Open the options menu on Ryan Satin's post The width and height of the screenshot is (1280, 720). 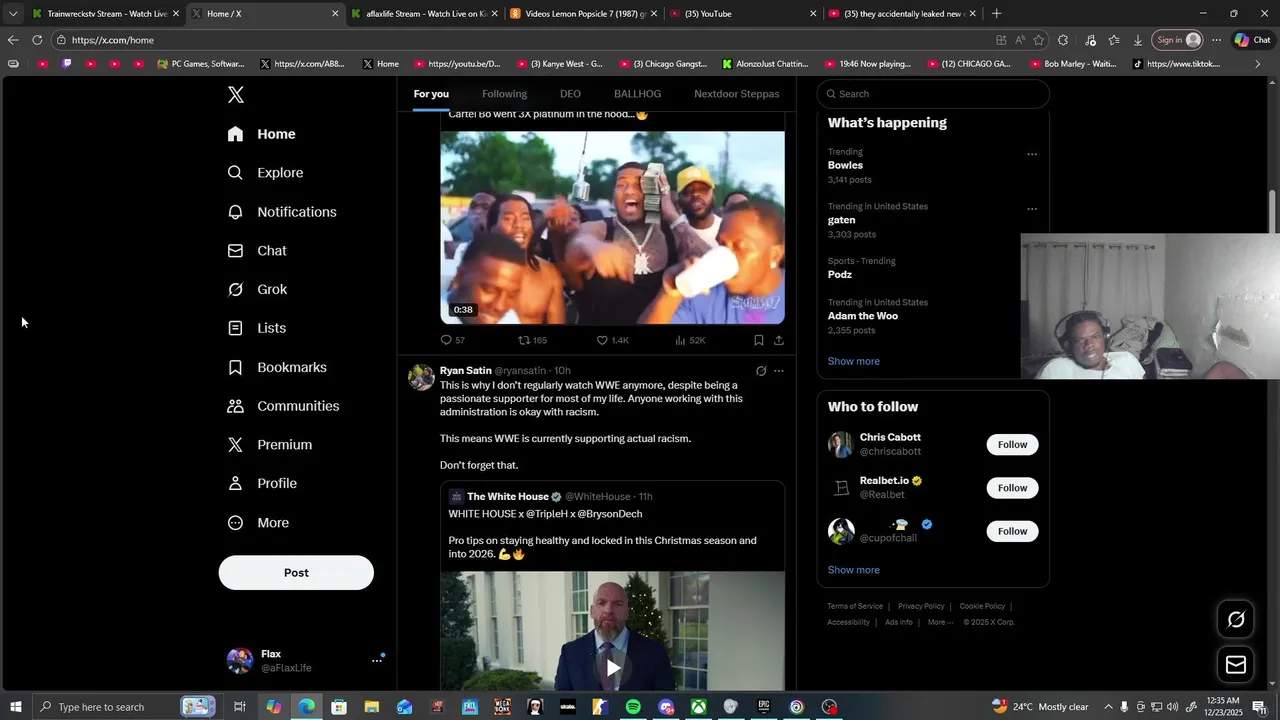[779, 371]
